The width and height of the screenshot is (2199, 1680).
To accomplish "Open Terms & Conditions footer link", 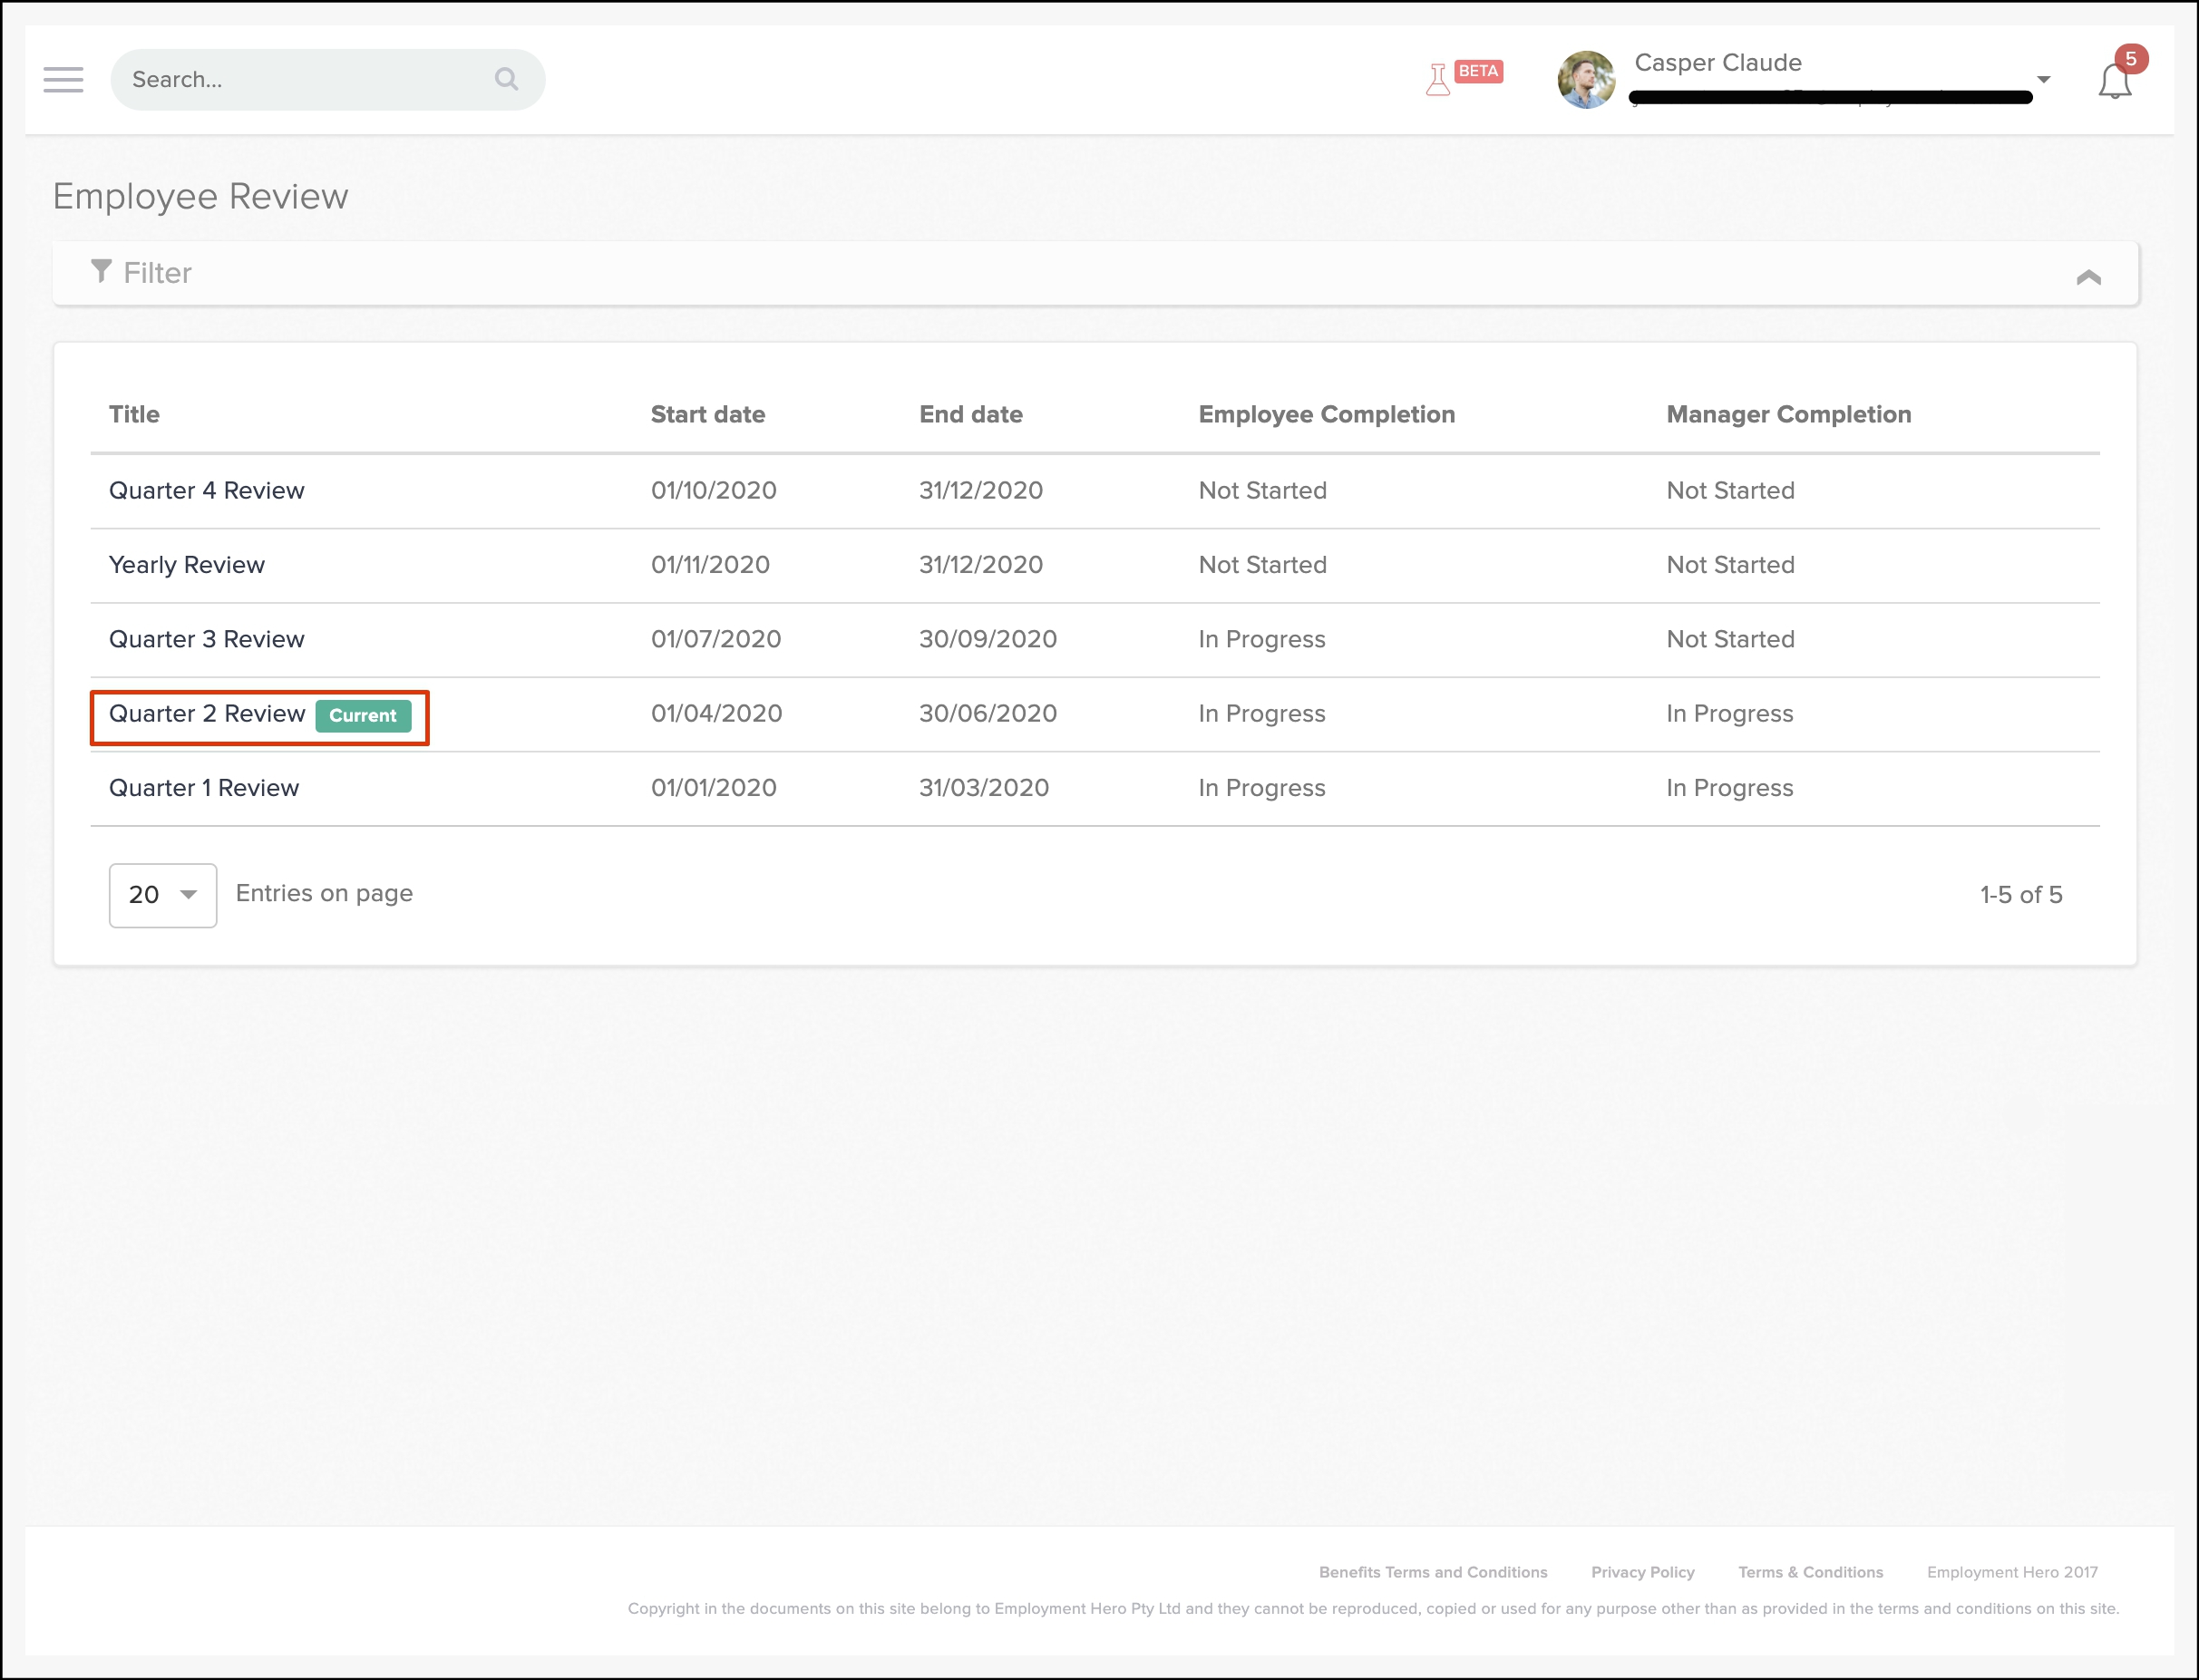I will (x=1811, y=1572).
